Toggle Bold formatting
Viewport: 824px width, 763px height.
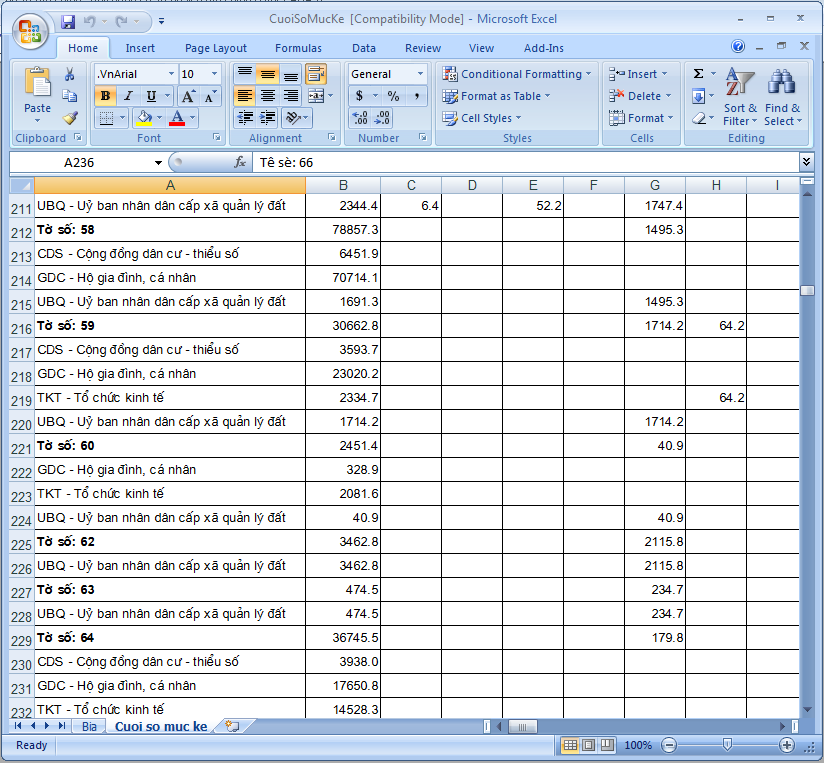pos(105,96)
